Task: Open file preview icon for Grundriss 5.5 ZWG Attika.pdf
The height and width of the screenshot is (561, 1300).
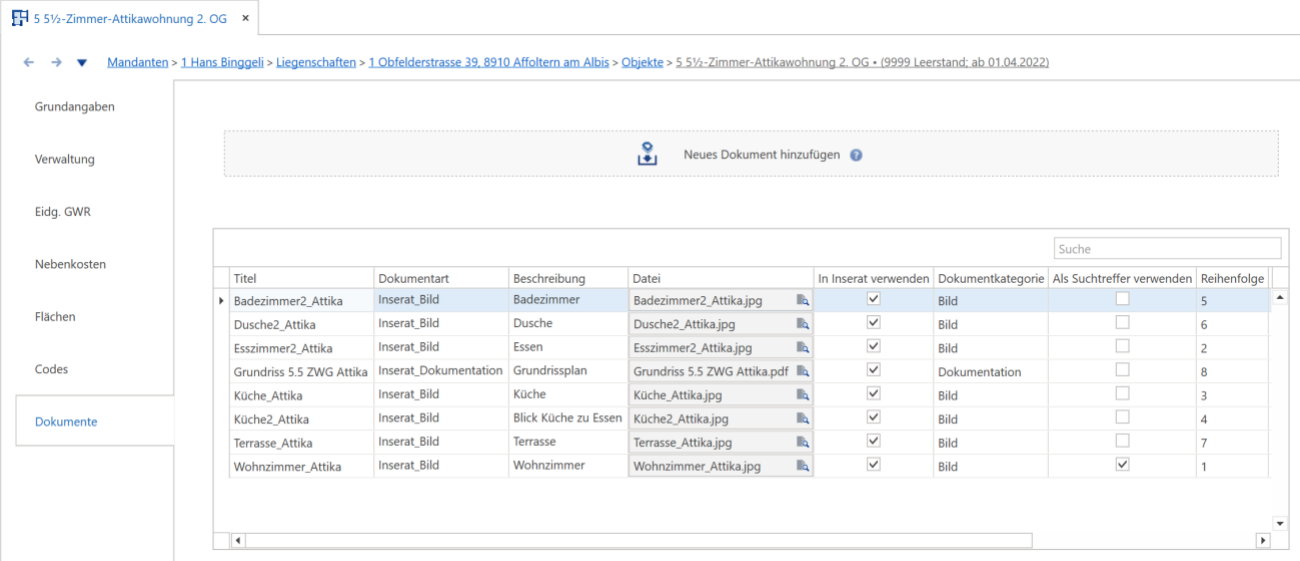Action: (802, 371)
